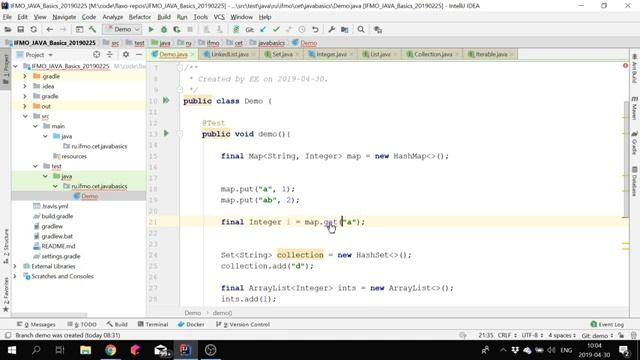Expand the .gradle folder
Screen dimensions: 640x360
(x=25, y=76)
